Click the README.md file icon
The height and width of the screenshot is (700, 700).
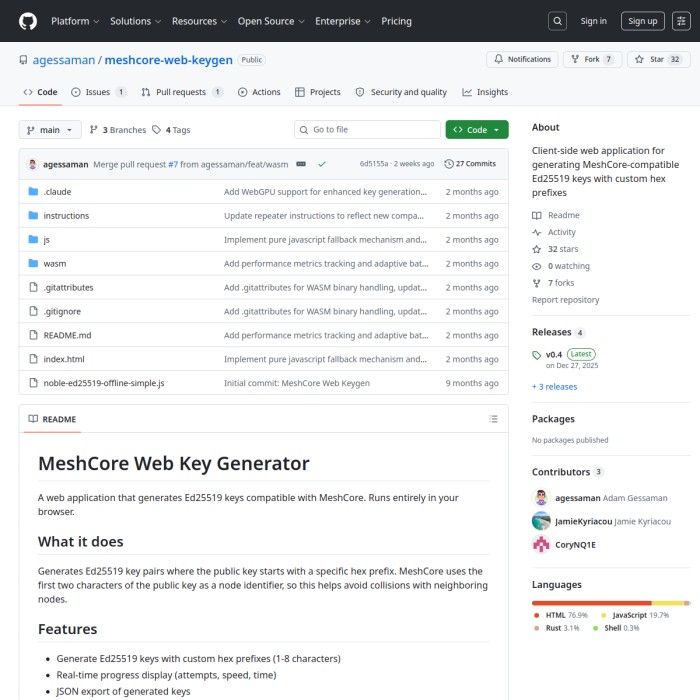click(33, 335)
